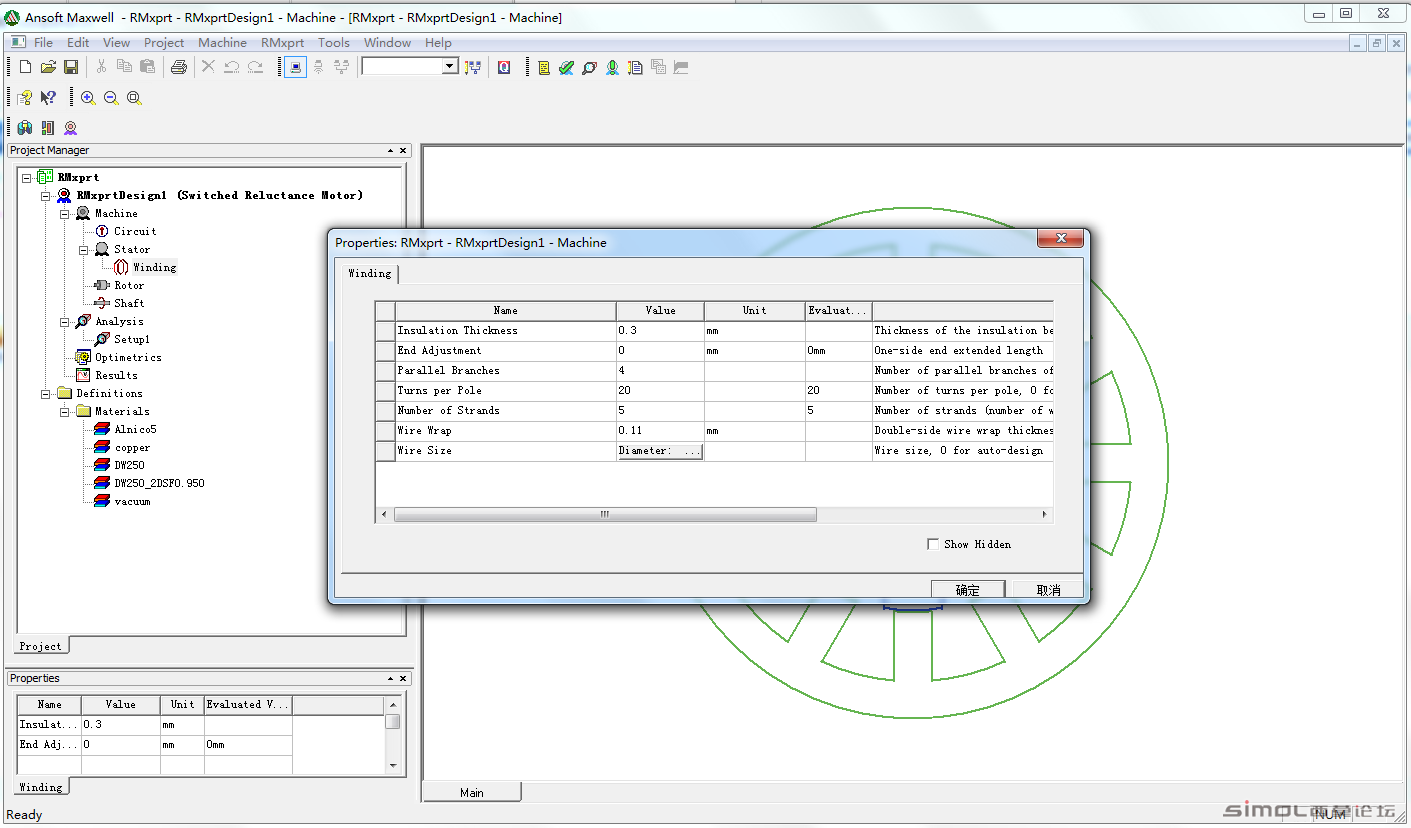Collapse the Definitions folder node
Screen dimensions: 1411x828
46,393
